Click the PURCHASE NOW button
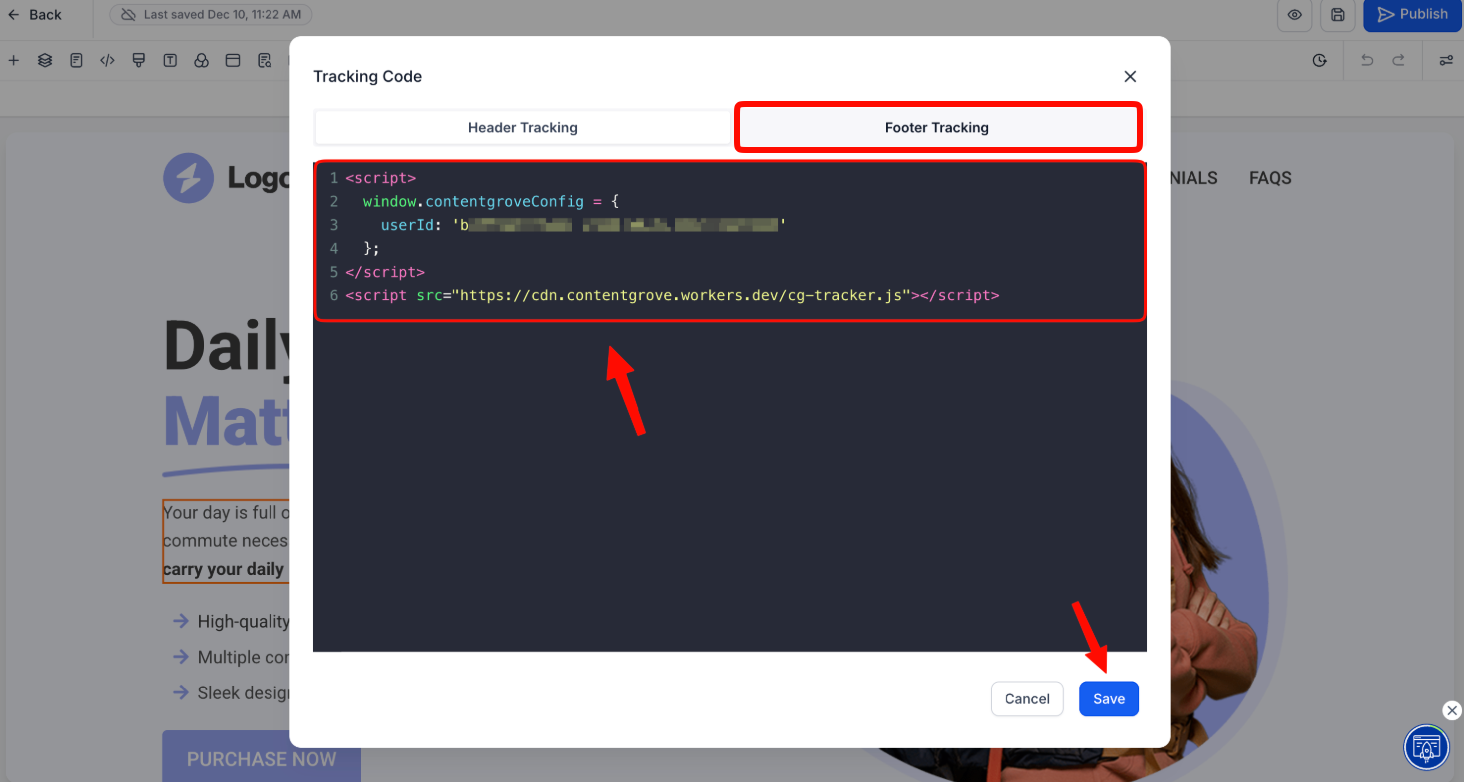The width and height of the screenshot is (1464, 782). point(261,759)
